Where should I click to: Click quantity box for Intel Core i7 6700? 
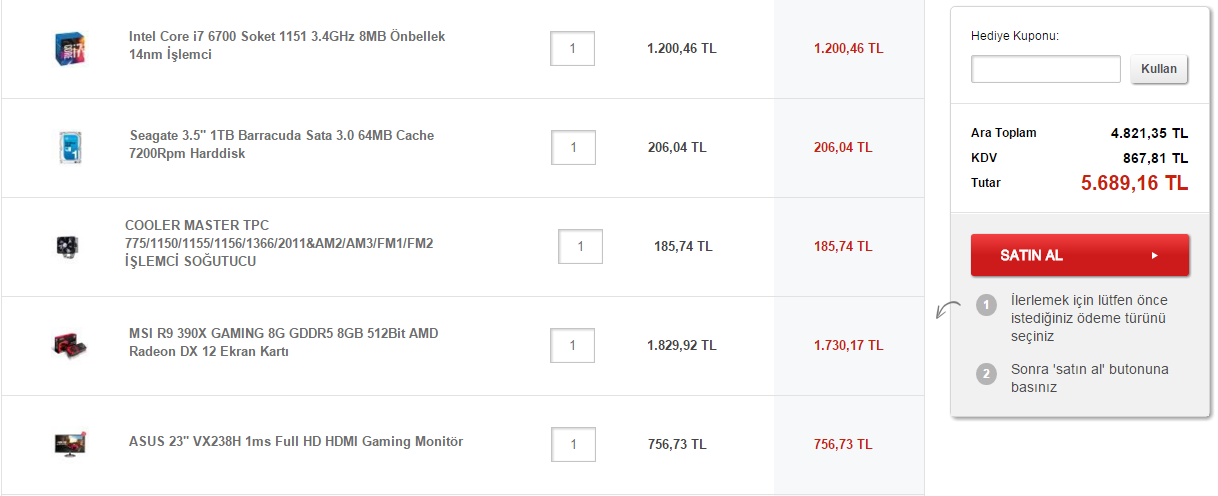pyautogui.click(x=573, y=48)
